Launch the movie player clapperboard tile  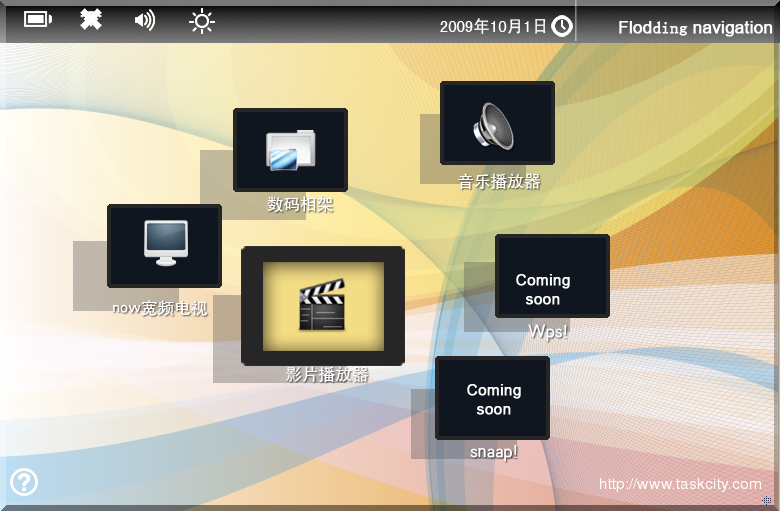point(322,306)
